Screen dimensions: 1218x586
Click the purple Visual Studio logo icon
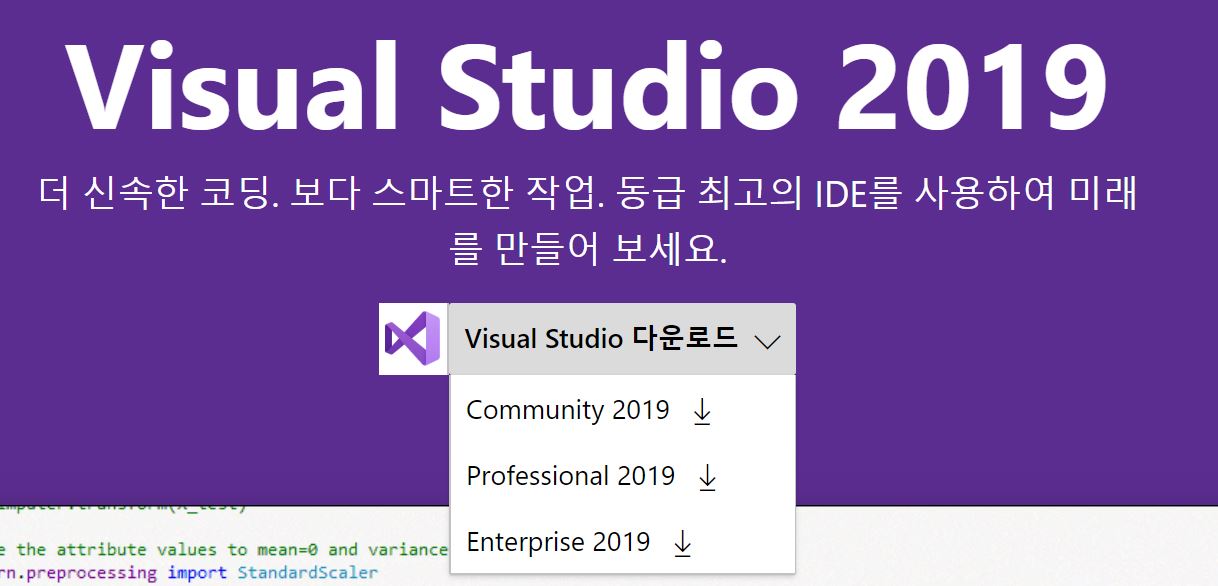(413, 339)
